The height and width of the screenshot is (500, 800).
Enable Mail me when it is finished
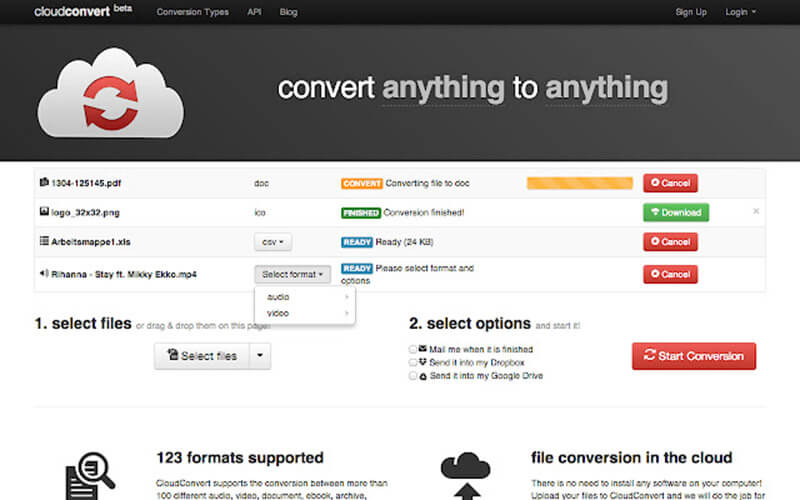point(413,349)
